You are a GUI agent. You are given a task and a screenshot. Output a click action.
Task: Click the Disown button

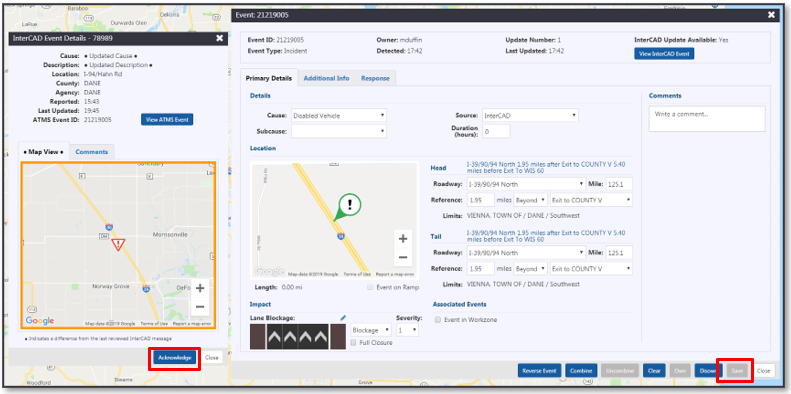point(708,371)
